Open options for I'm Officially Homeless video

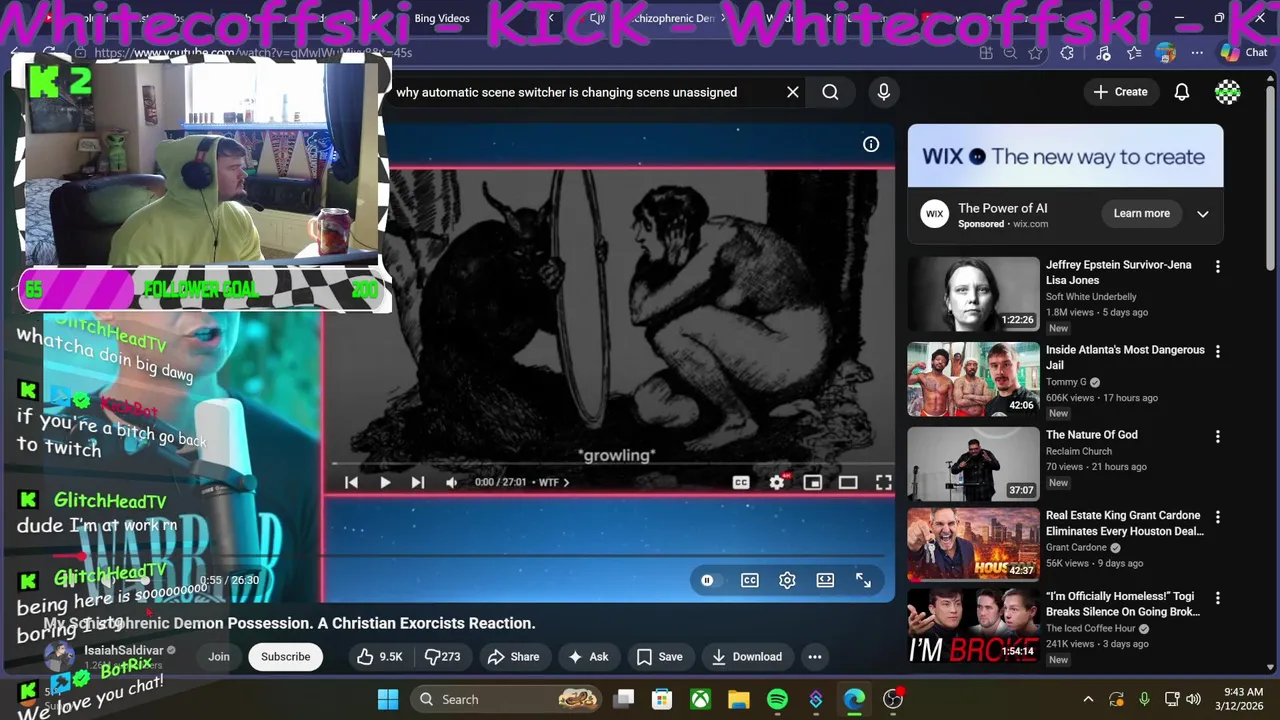1217,598
